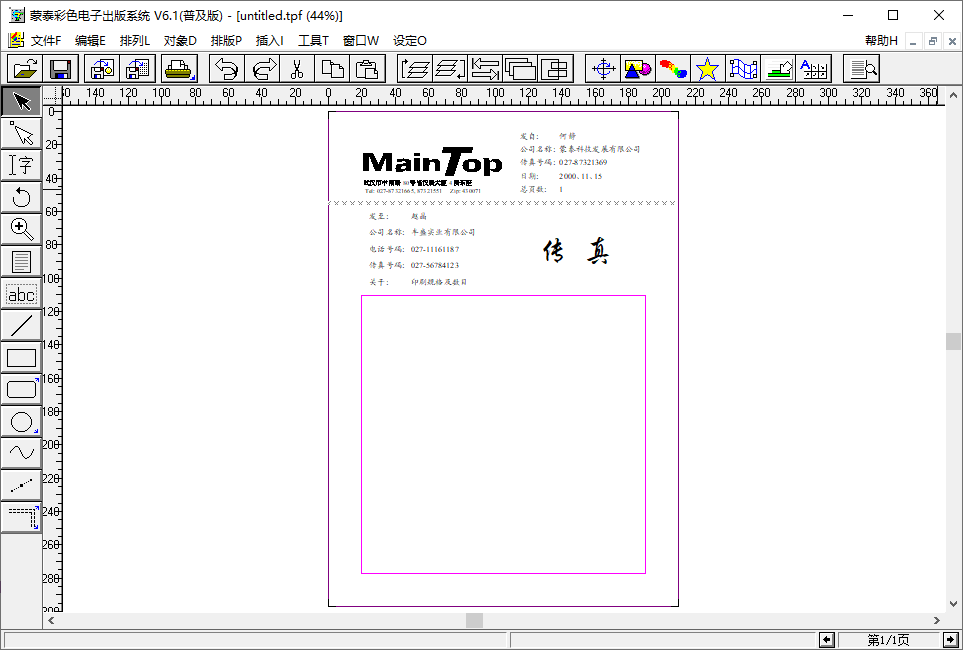Select the straight line tool
Screen dimensions: 963x650
pos(21,325)
